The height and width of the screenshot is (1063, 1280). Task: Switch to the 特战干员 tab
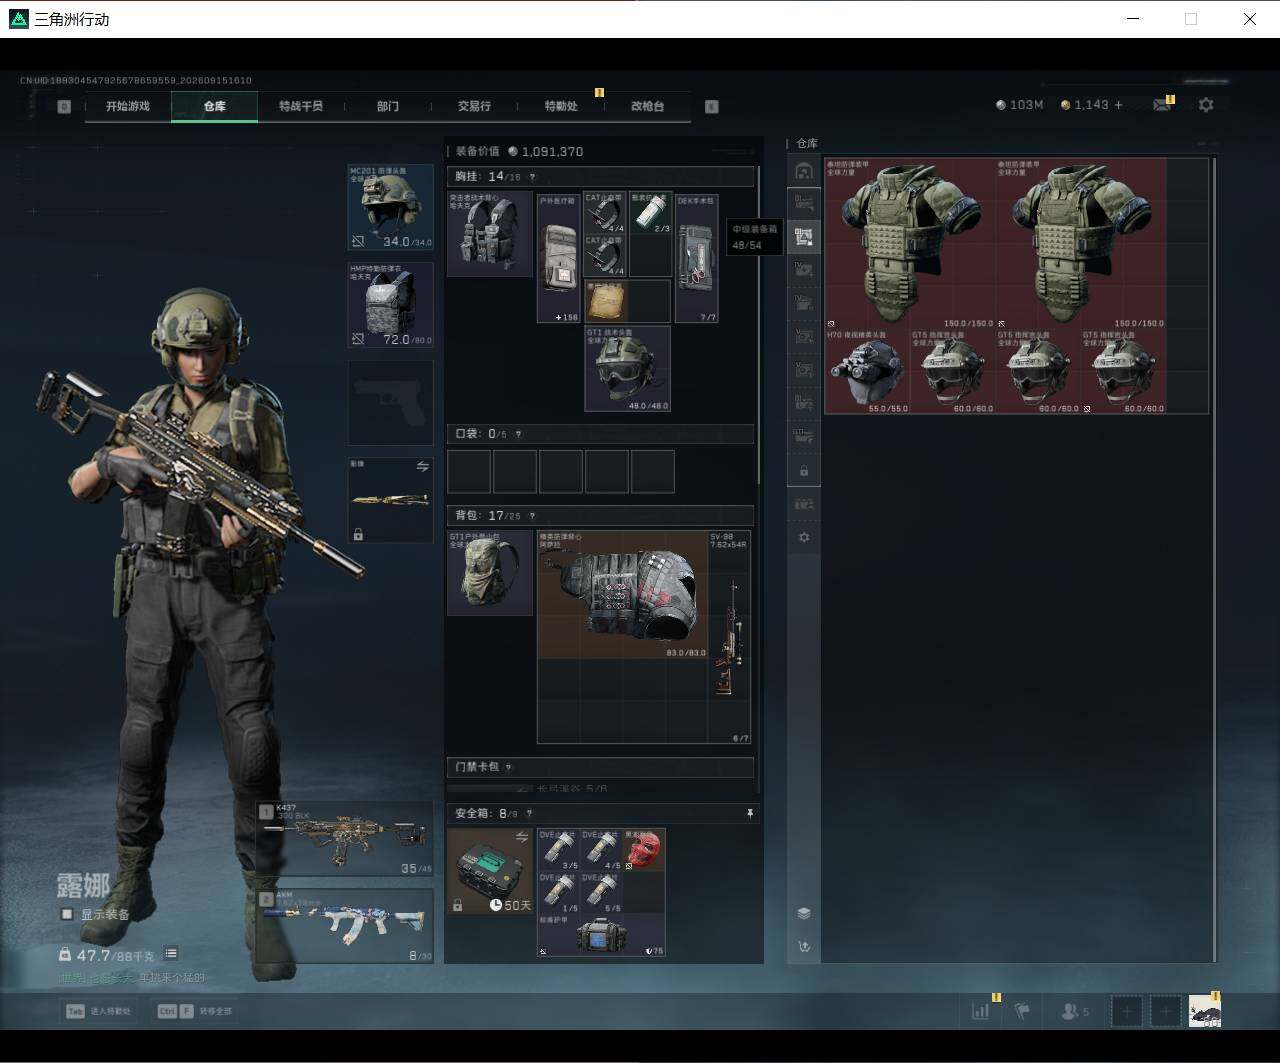(301, 106)
